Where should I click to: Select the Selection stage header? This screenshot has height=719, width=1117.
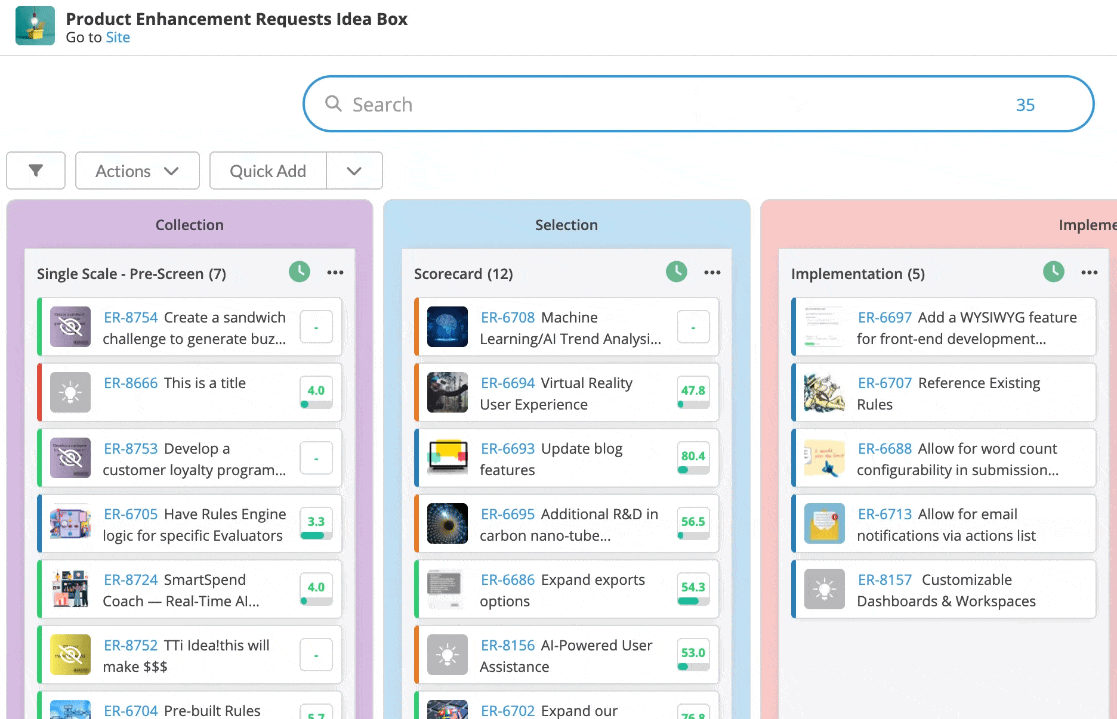[x=566, y=224]
